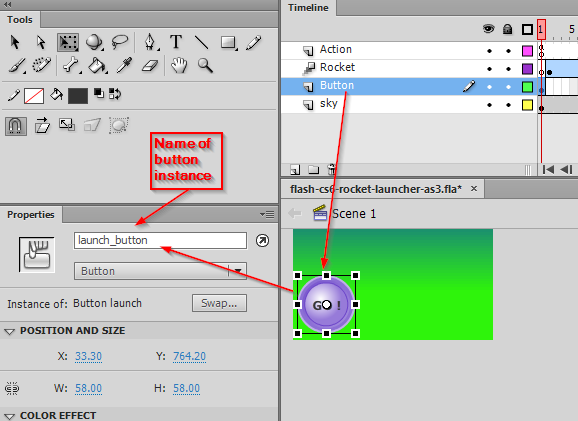
Task: Open the flash-cs6-rocket-launcher-as3.fla document tab
Action: (x=375, y=189)
